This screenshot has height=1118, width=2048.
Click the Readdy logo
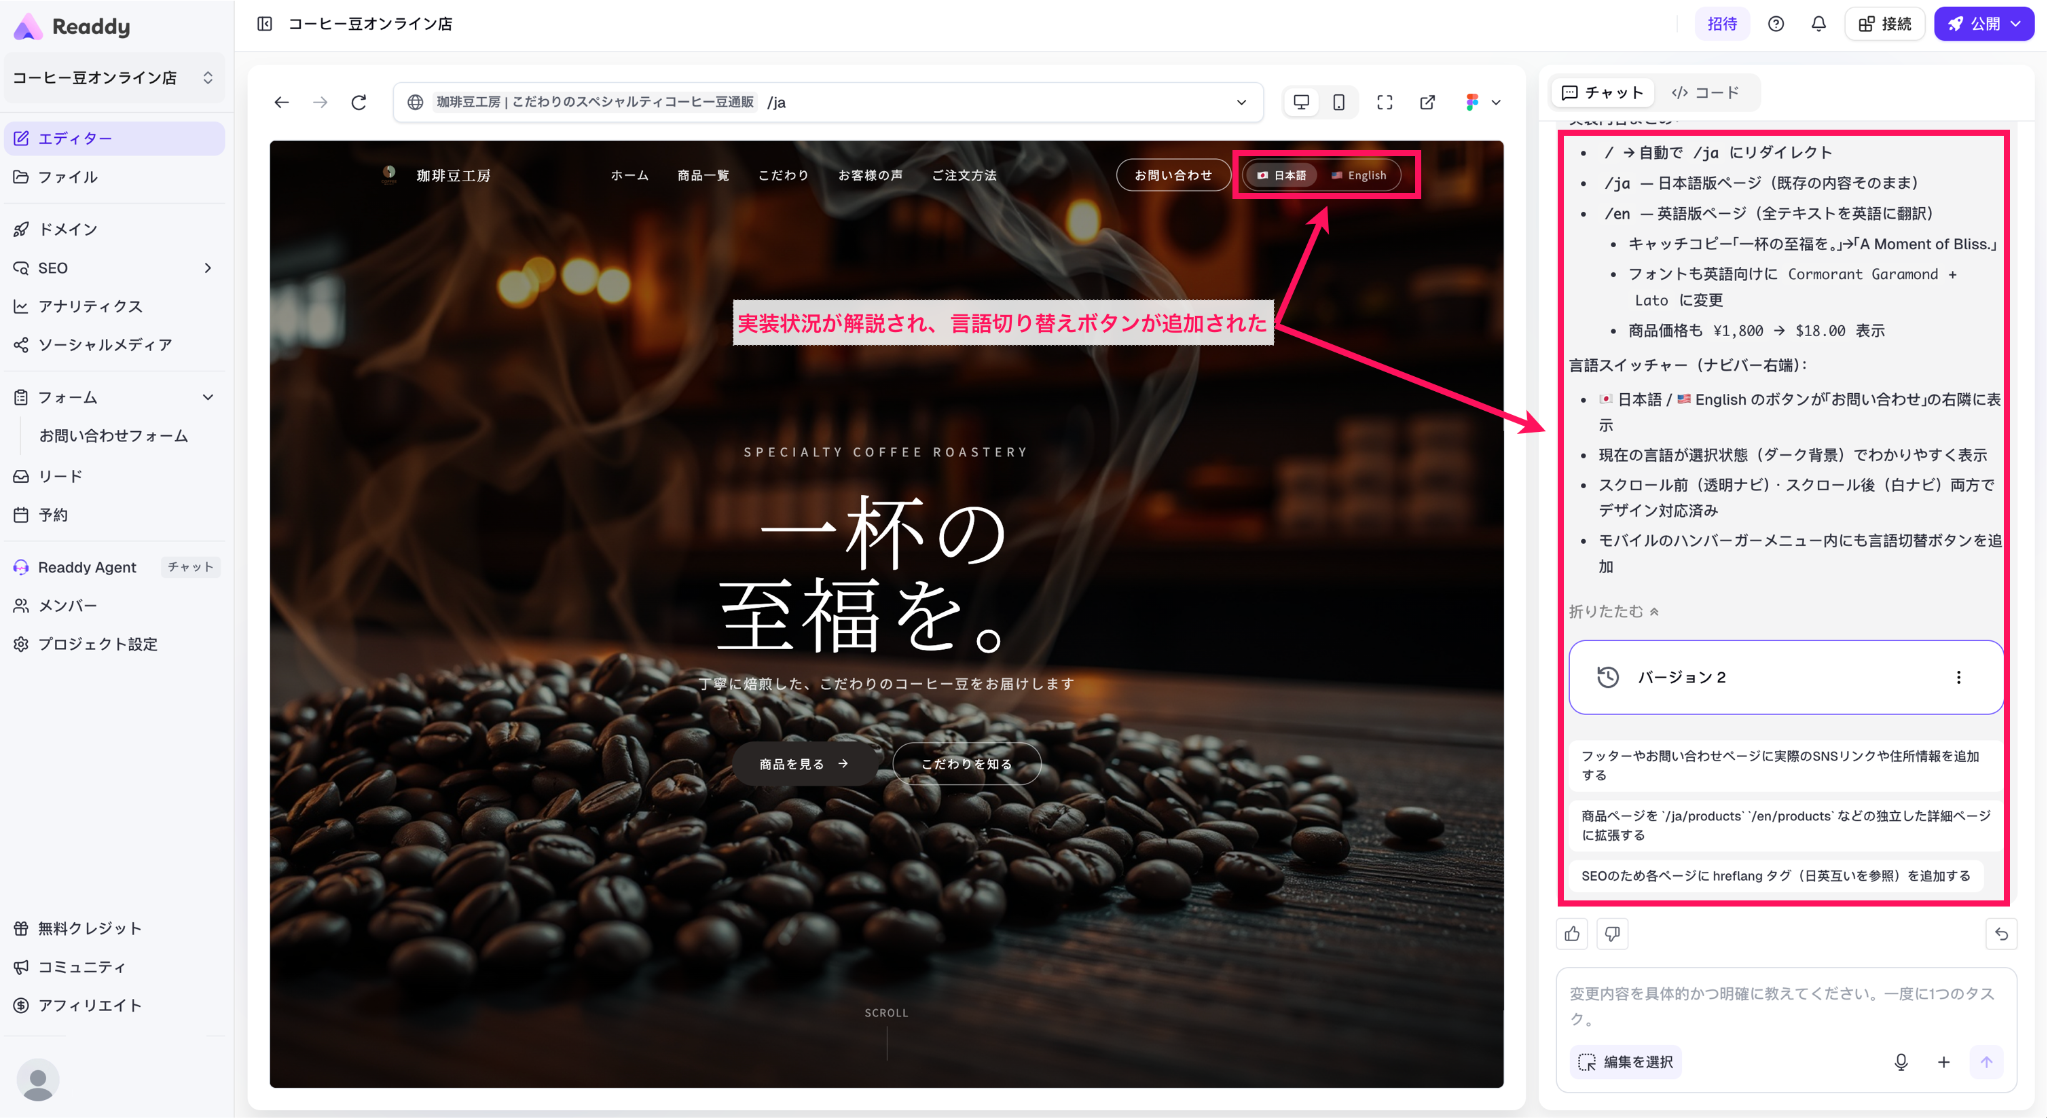click(72, 27)
